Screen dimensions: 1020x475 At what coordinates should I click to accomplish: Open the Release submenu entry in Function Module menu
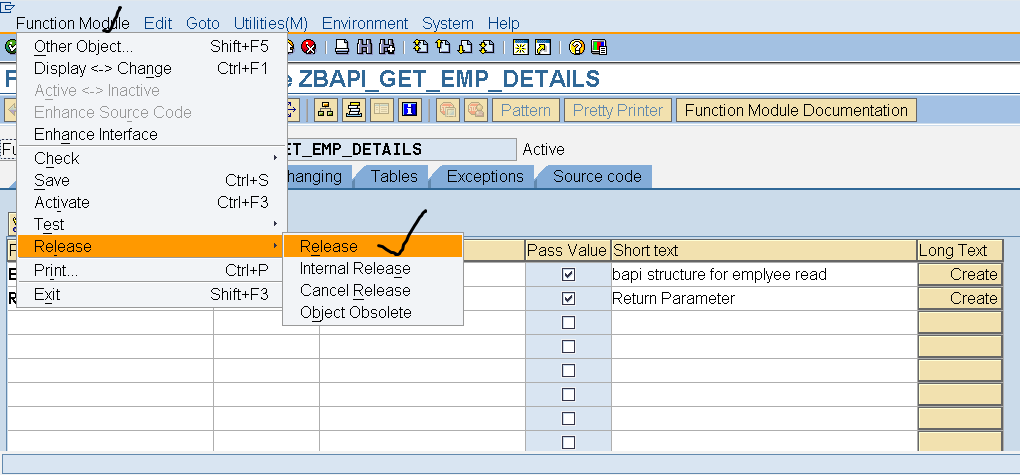(151, 247)
